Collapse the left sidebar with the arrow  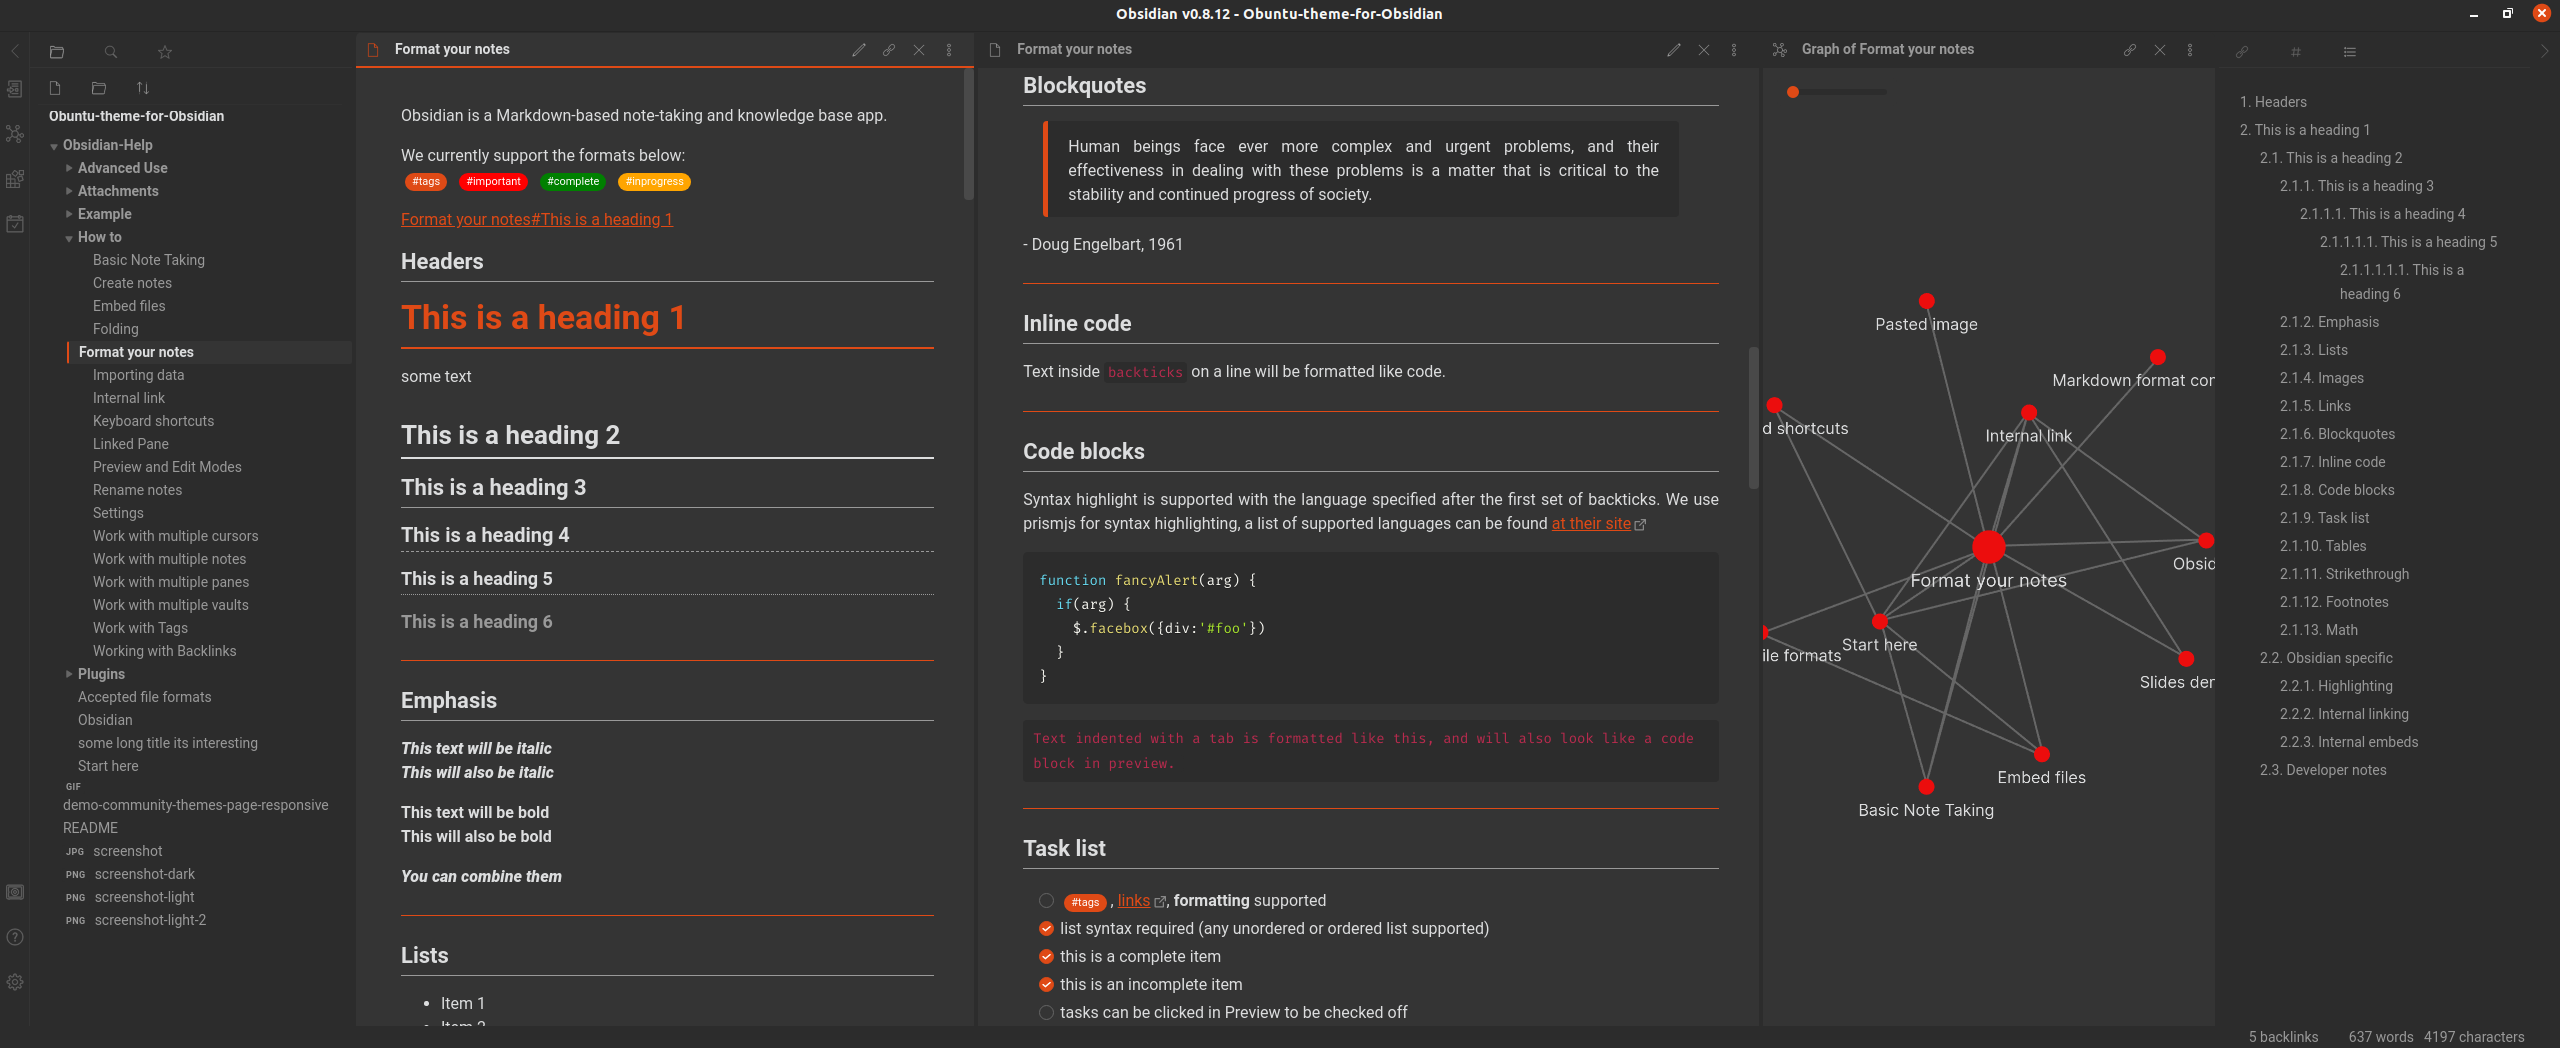15,50
